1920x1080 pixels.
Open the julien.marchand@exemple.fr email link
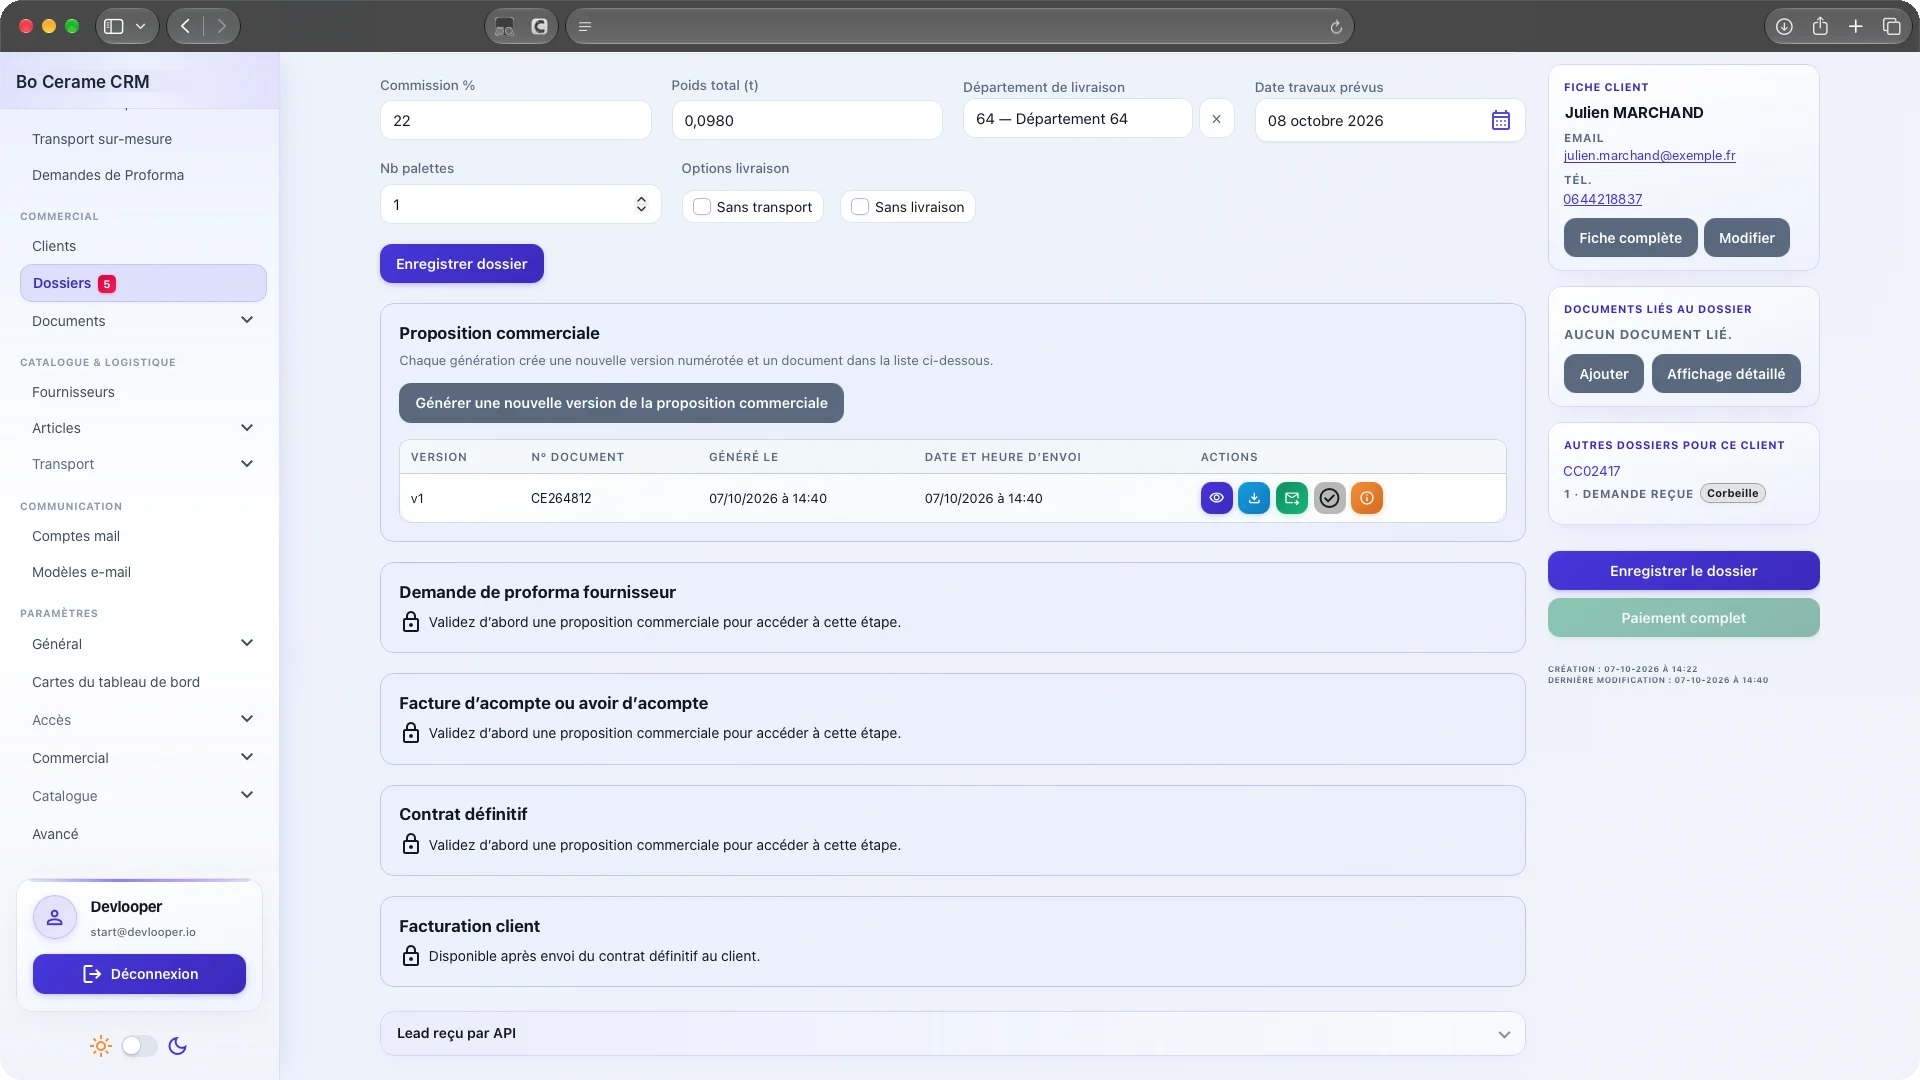pos(1649,156)
